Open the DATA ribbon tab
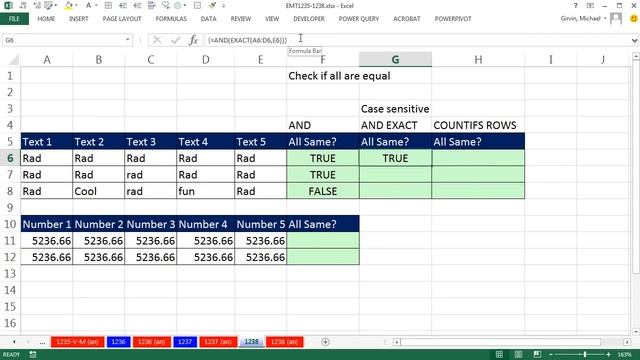Screen dimensions: 640x360 coord(209,19)
